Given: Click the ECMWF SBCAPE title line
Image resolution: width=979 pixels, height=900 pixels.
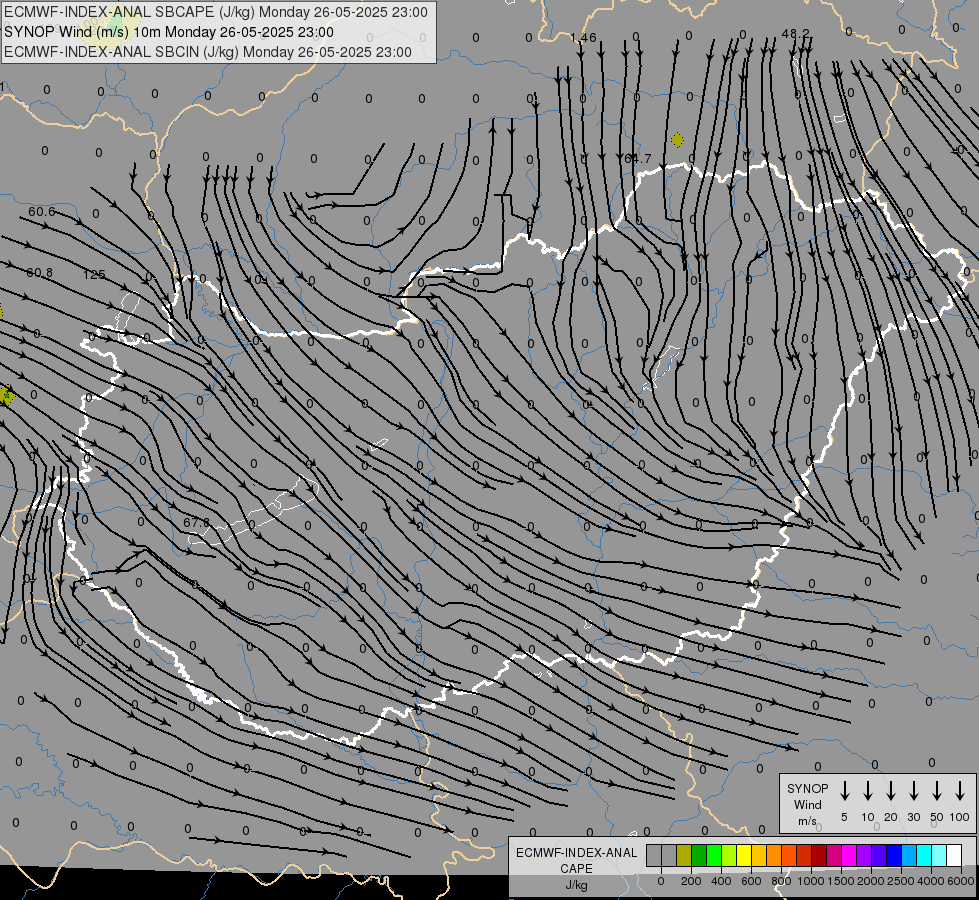Looking at the screenshot, I should tap(216, 12).
